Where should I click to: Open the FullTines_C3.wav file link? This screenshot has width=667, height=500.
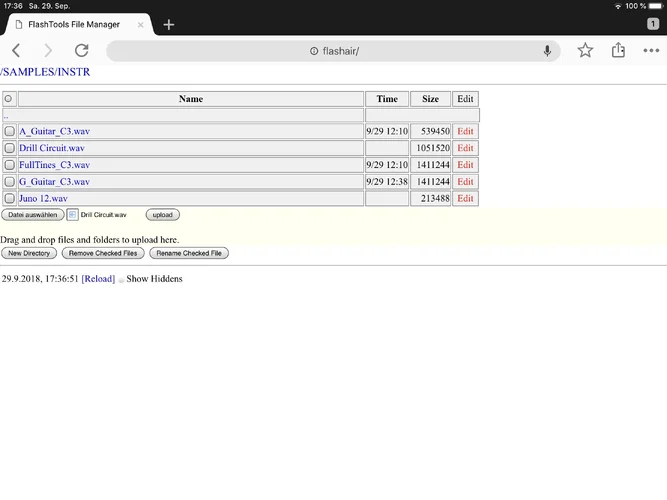point(54,165)
